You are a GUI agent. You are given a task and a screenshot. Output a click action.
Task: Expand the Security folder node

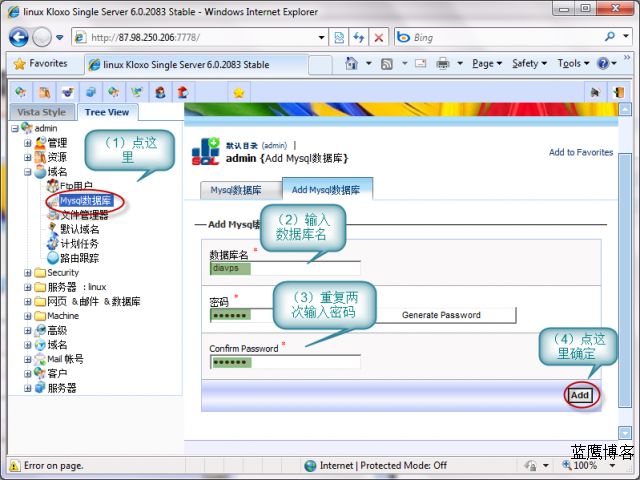(x=27, y=273)
